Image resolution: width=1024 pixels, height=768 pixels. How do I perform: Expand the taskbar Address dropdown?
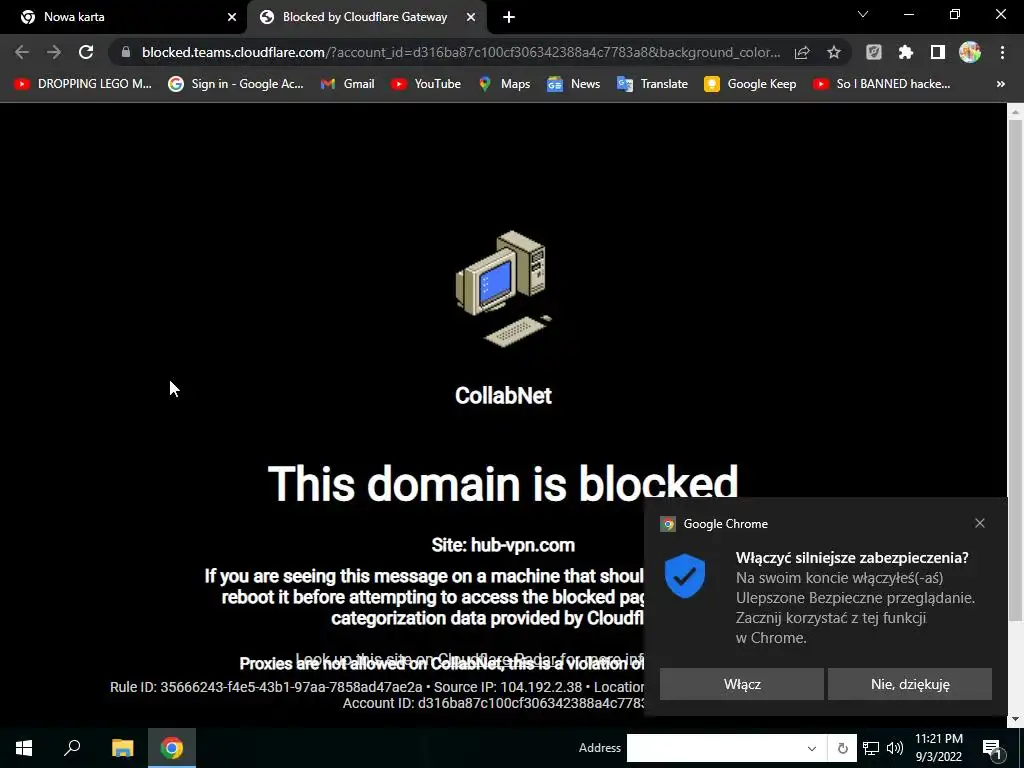point(812,748)
